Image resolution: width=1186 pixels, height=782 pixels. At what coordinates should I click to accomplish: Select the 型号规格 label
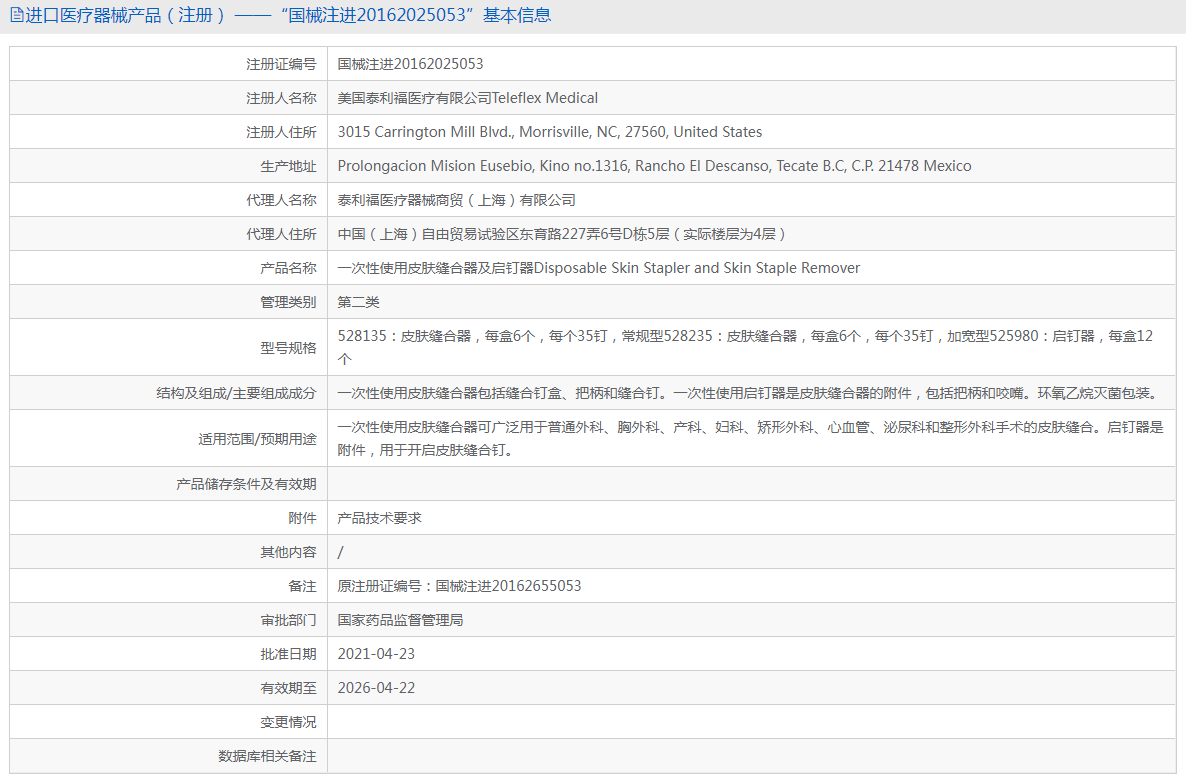288,348
